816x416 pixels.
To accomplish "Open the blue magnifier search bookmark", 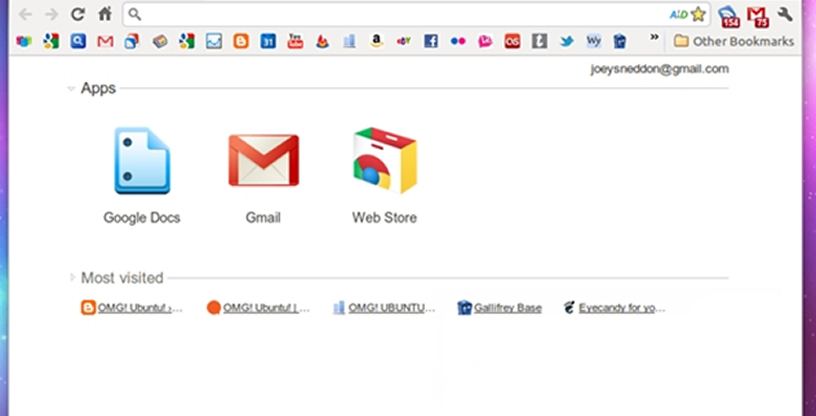I will tap(78, 41).
